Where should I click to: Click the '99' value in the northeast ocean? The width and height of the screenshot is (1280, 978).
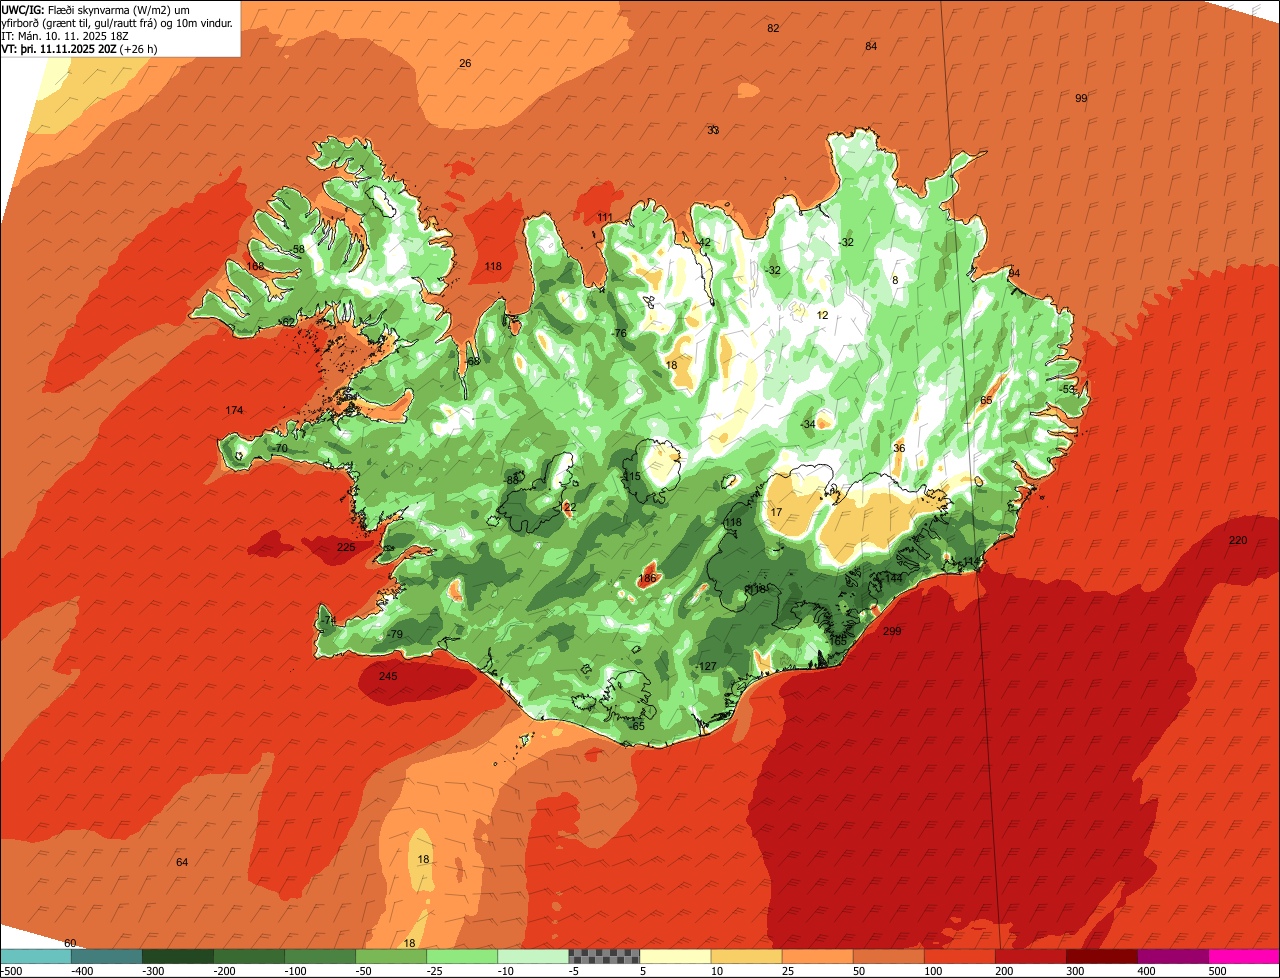coord(1081,98)
